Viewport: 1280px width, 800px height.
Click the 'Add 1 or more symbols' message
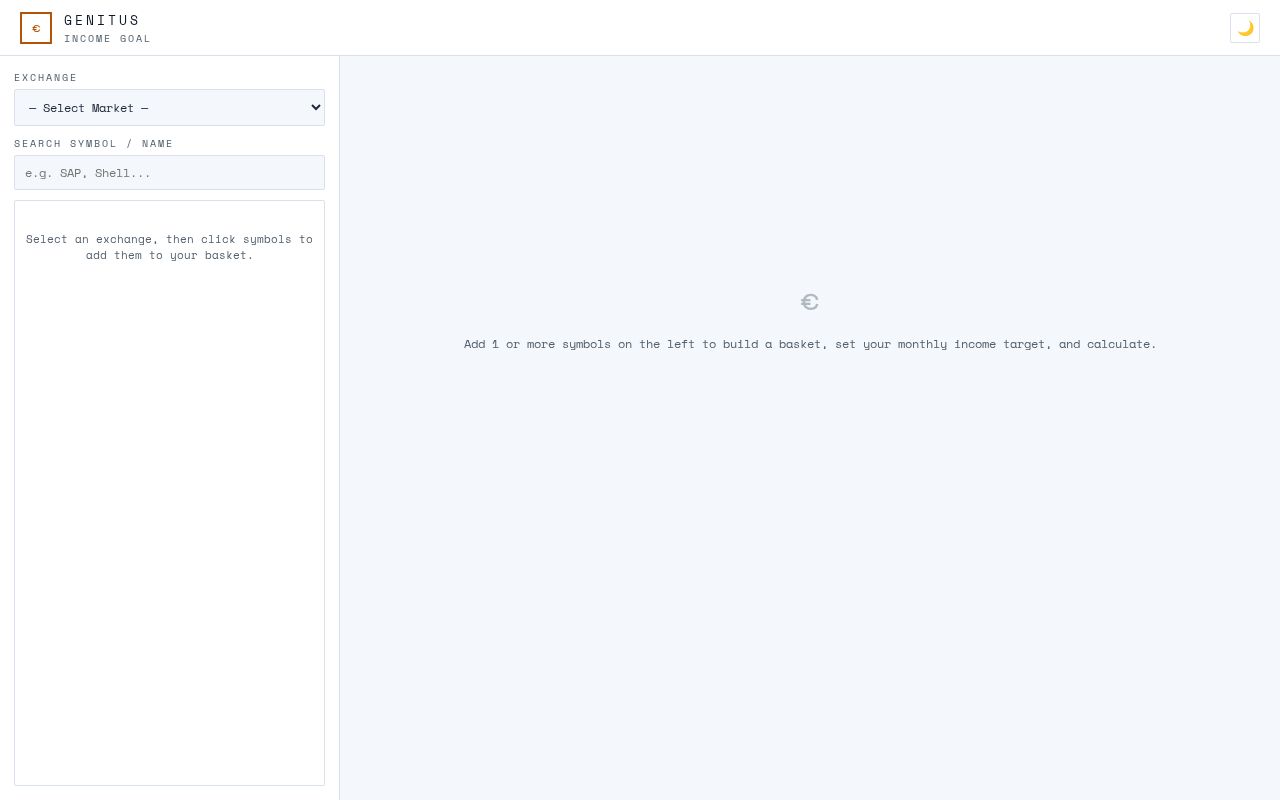[x=810, y=344]
